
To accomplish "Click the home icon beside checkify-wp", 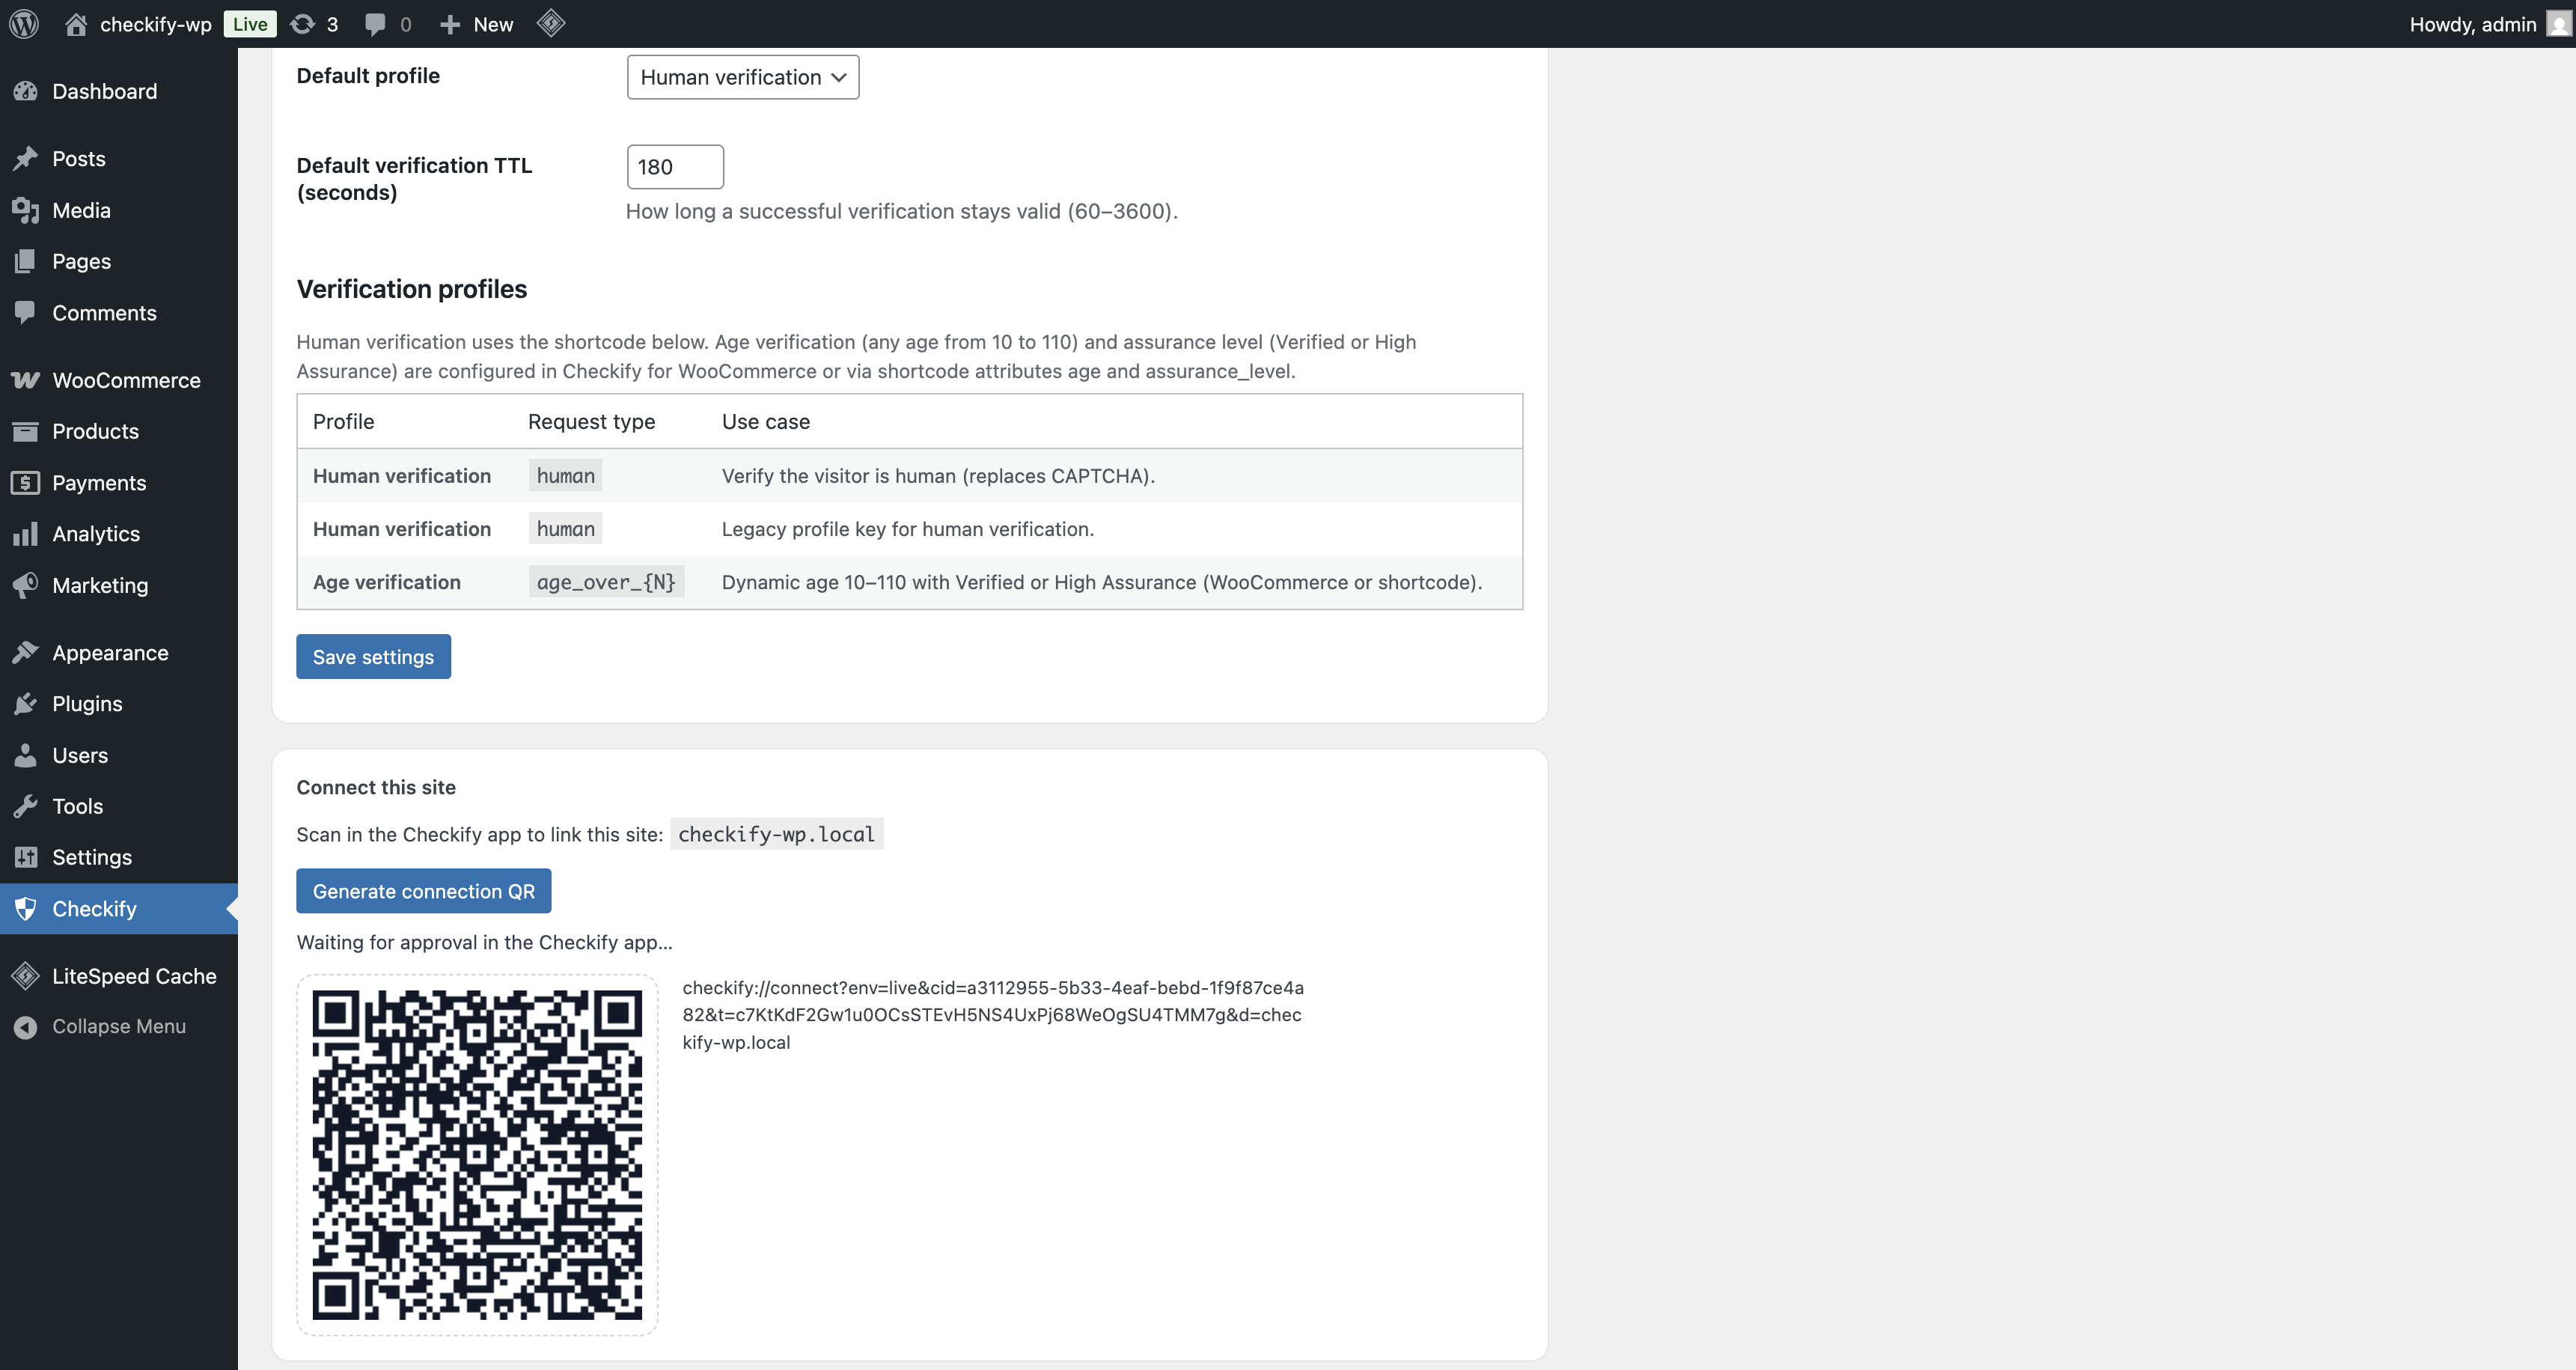I will point(76,24).
